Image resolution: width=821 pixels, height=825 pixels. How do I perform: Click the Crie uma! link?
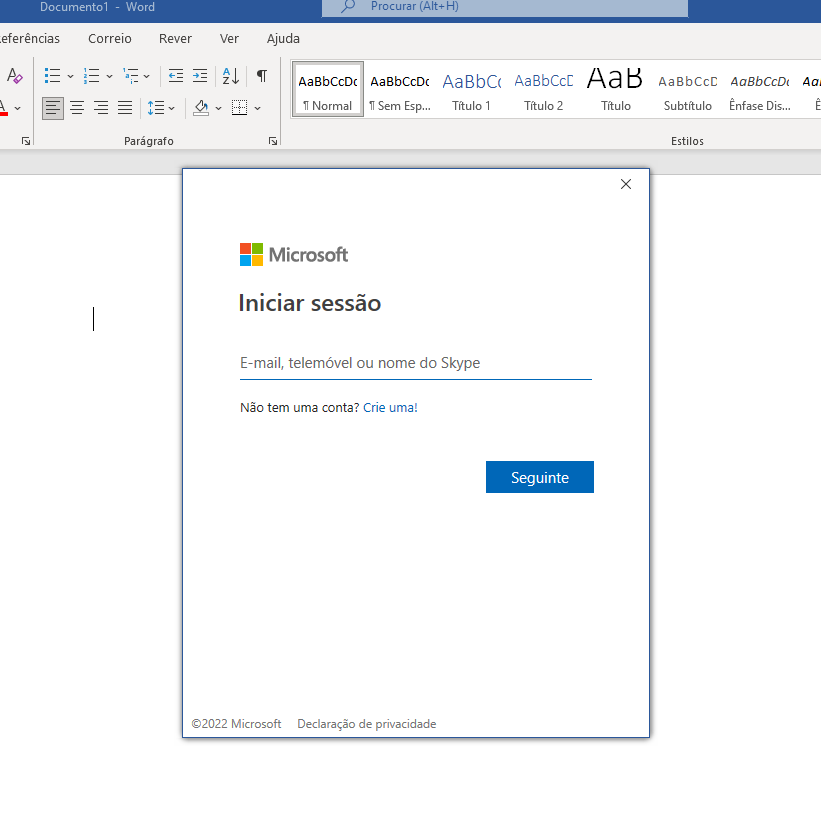pos(390,408)
